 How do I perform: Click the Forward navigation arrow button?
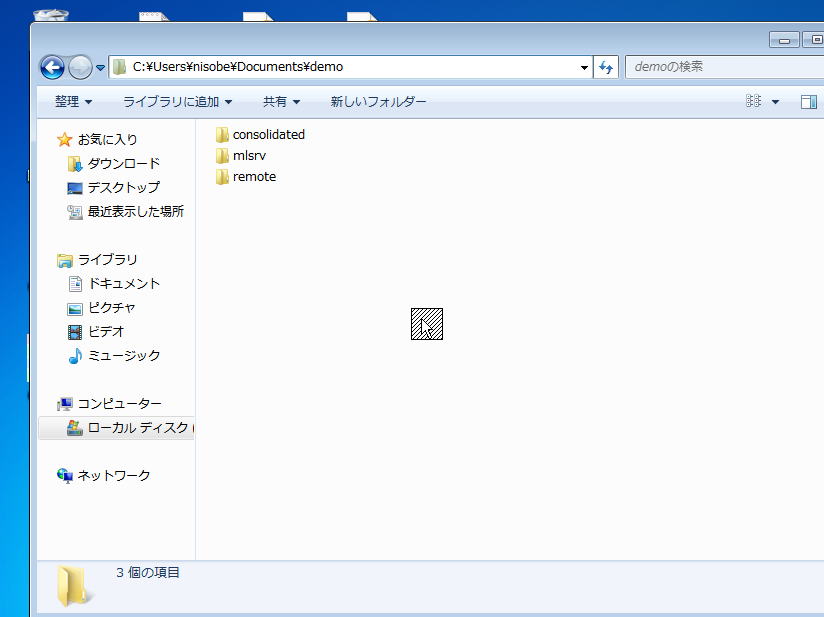click(x=80, y=67)
